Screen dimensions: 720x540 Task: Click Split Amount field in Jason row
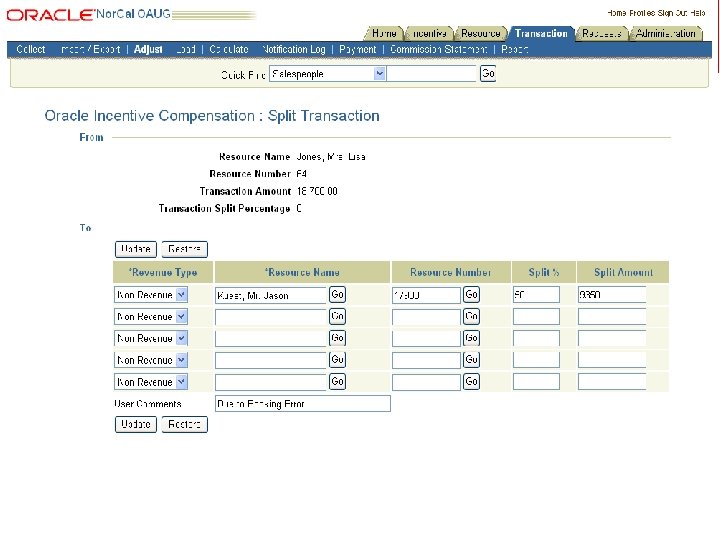click(x=612, y=295)
